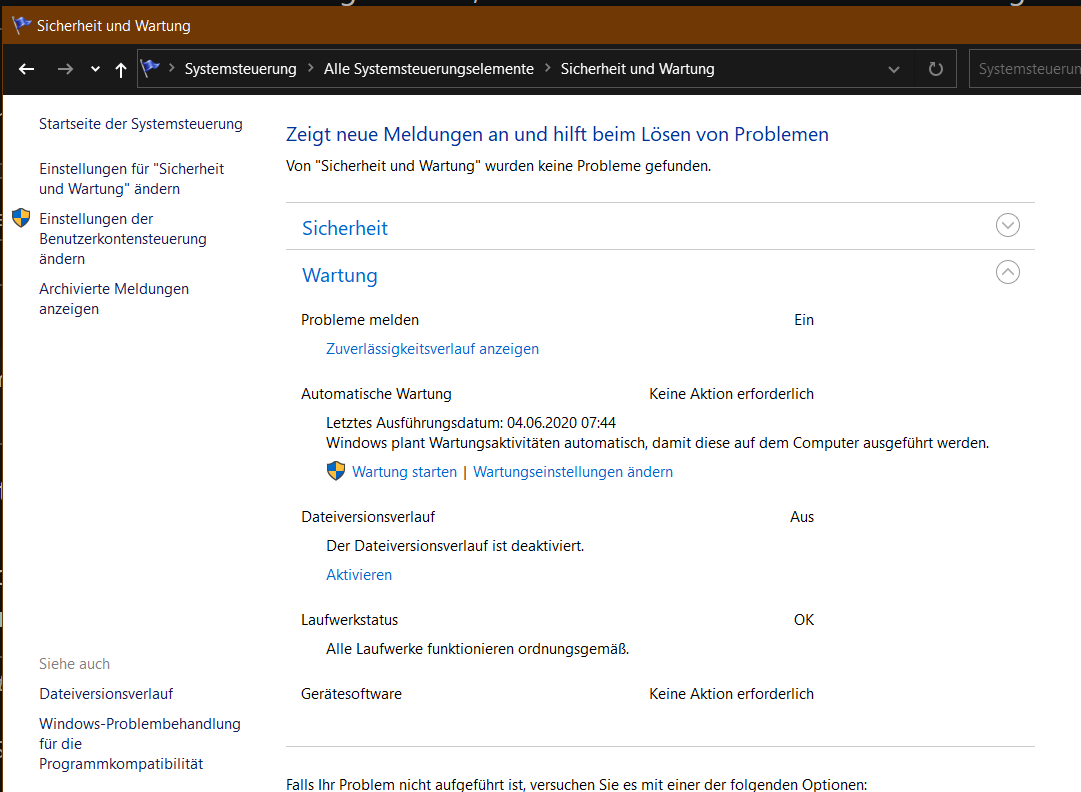This screenshot has width=1081, height=792.
Task: Open Archivierte Meldungen anzeigen
Action: click(x=114, y=298)
